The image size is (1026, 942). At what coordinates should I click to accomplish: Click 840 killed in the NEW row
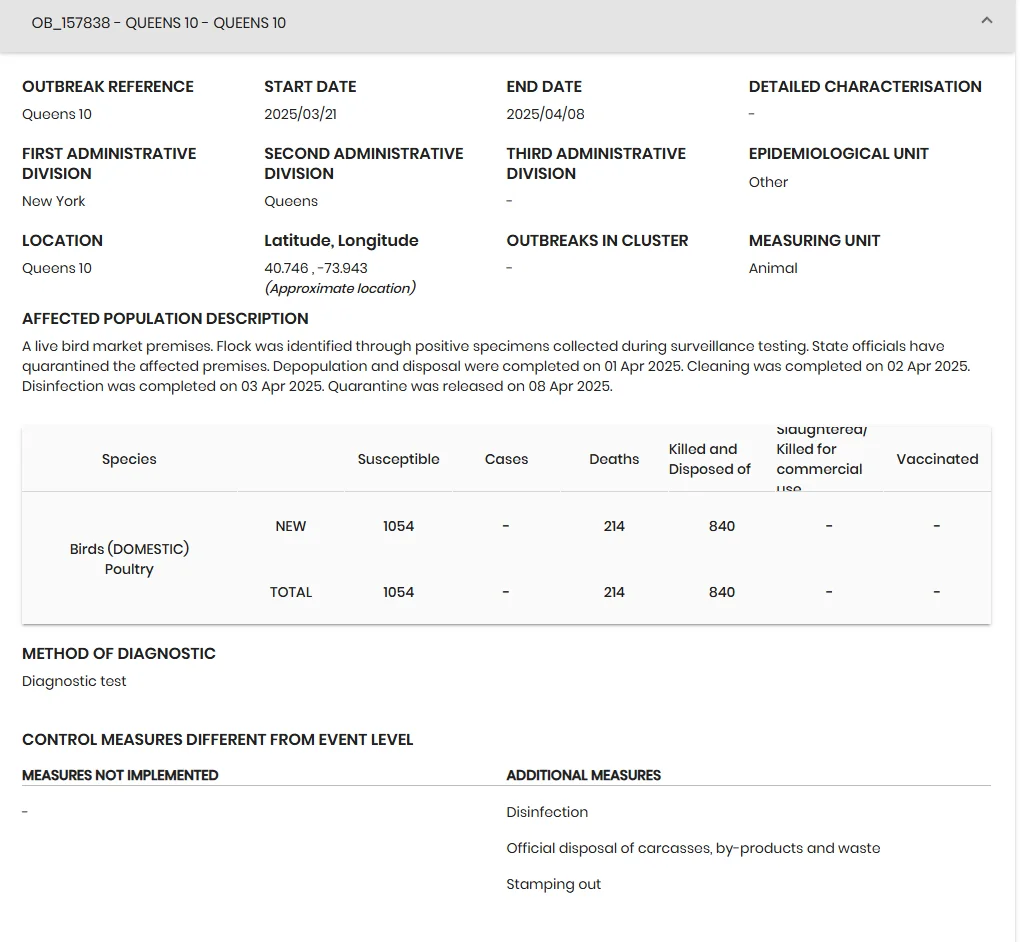click(x=722, y=526)
